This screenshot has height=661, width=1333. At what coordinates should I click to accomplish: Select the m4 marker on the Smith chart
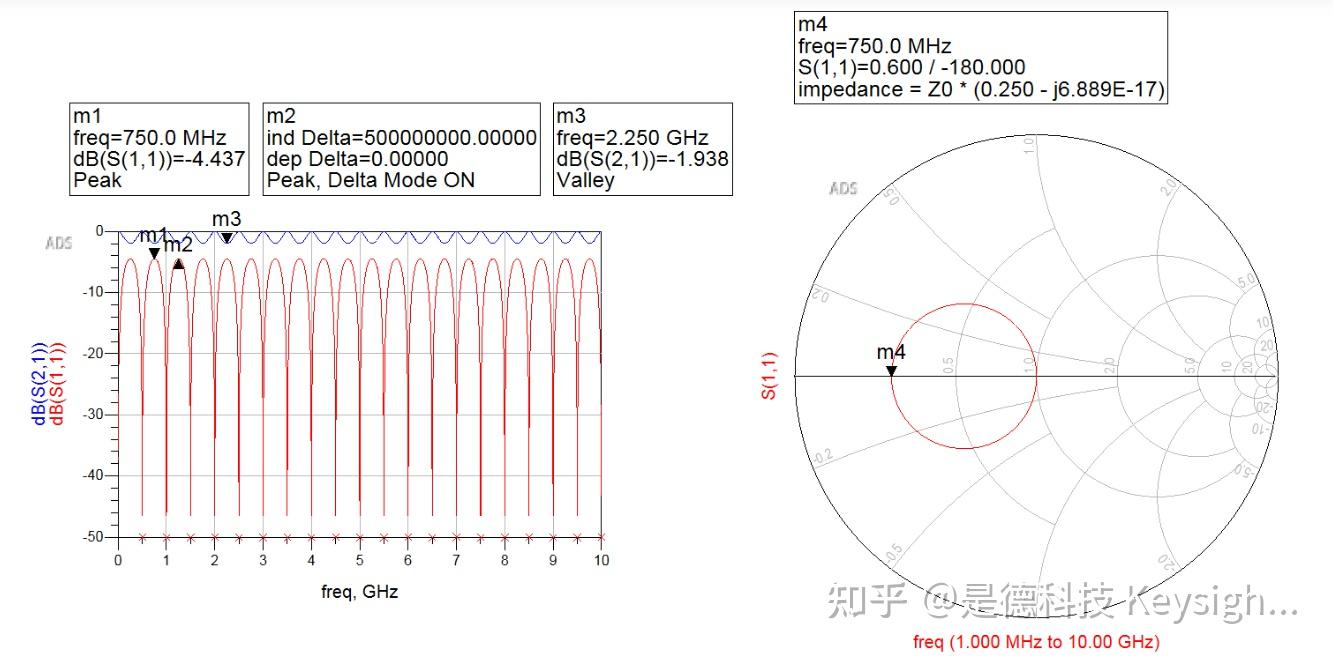[x=890, y=371]
